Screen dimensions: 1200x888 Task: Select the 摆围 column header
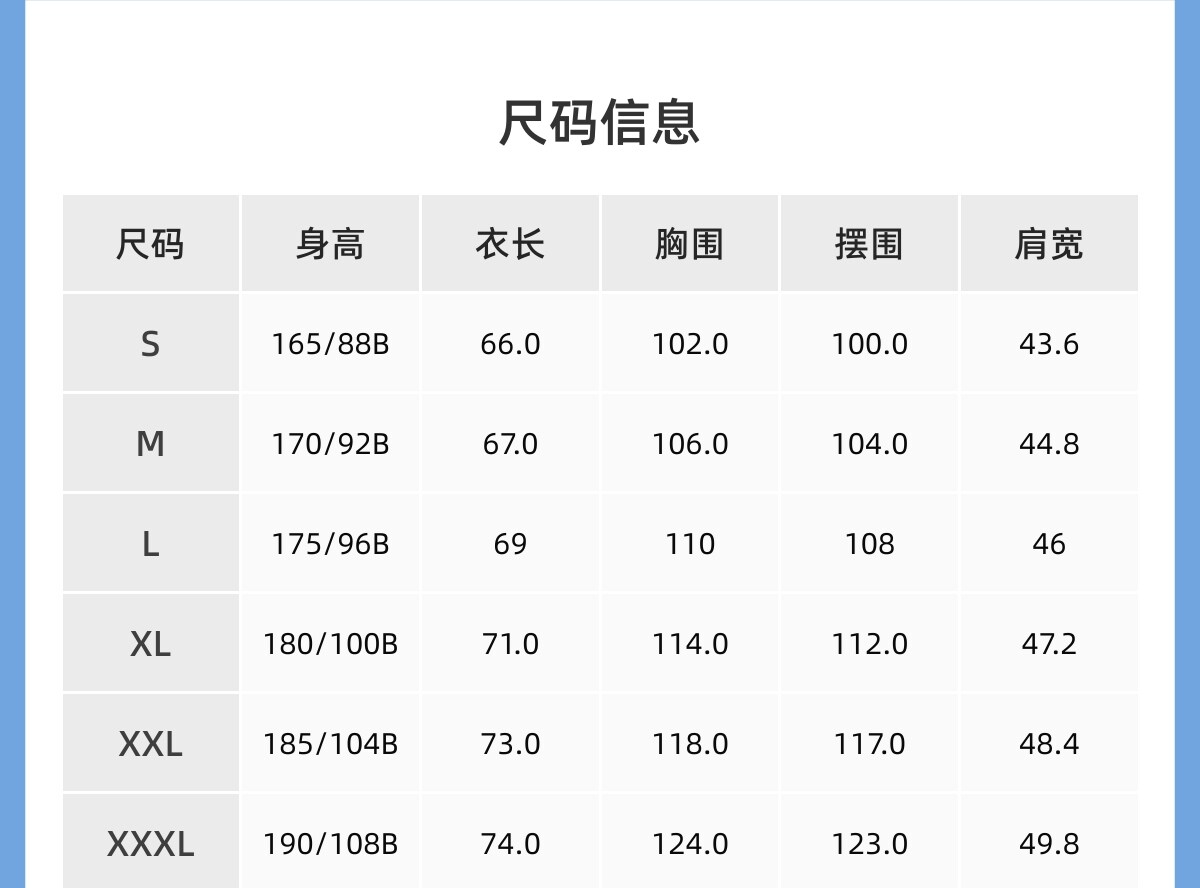tap(869, 244)
